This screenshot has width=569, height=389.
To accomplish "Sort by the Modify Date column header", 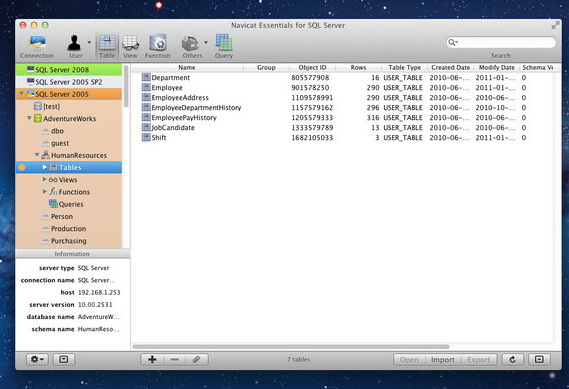I will tap(496, 67).
